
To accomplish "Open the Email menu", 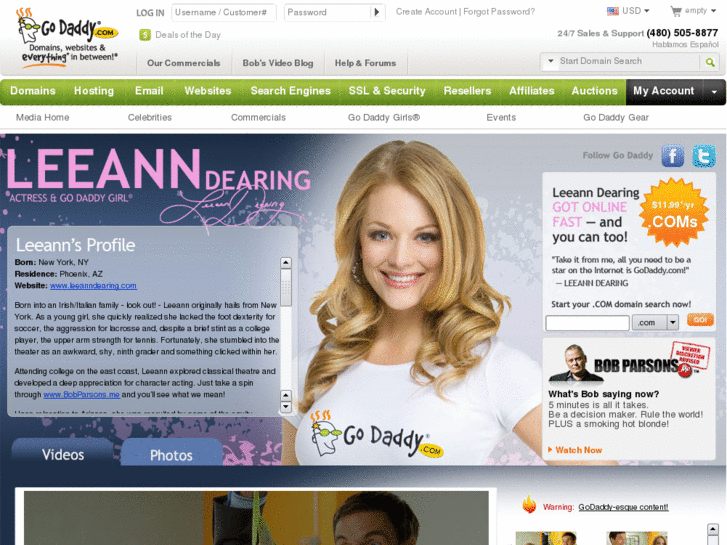I will pos(149,91).
